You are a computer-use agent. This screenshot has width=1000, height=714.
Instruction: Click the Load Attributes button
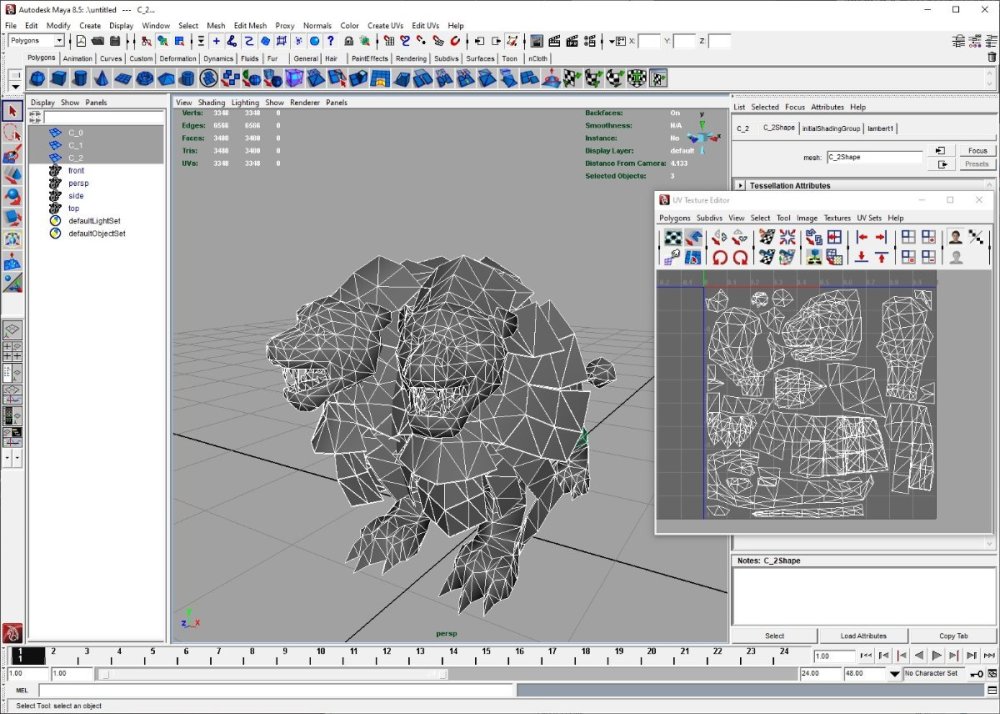863,635
